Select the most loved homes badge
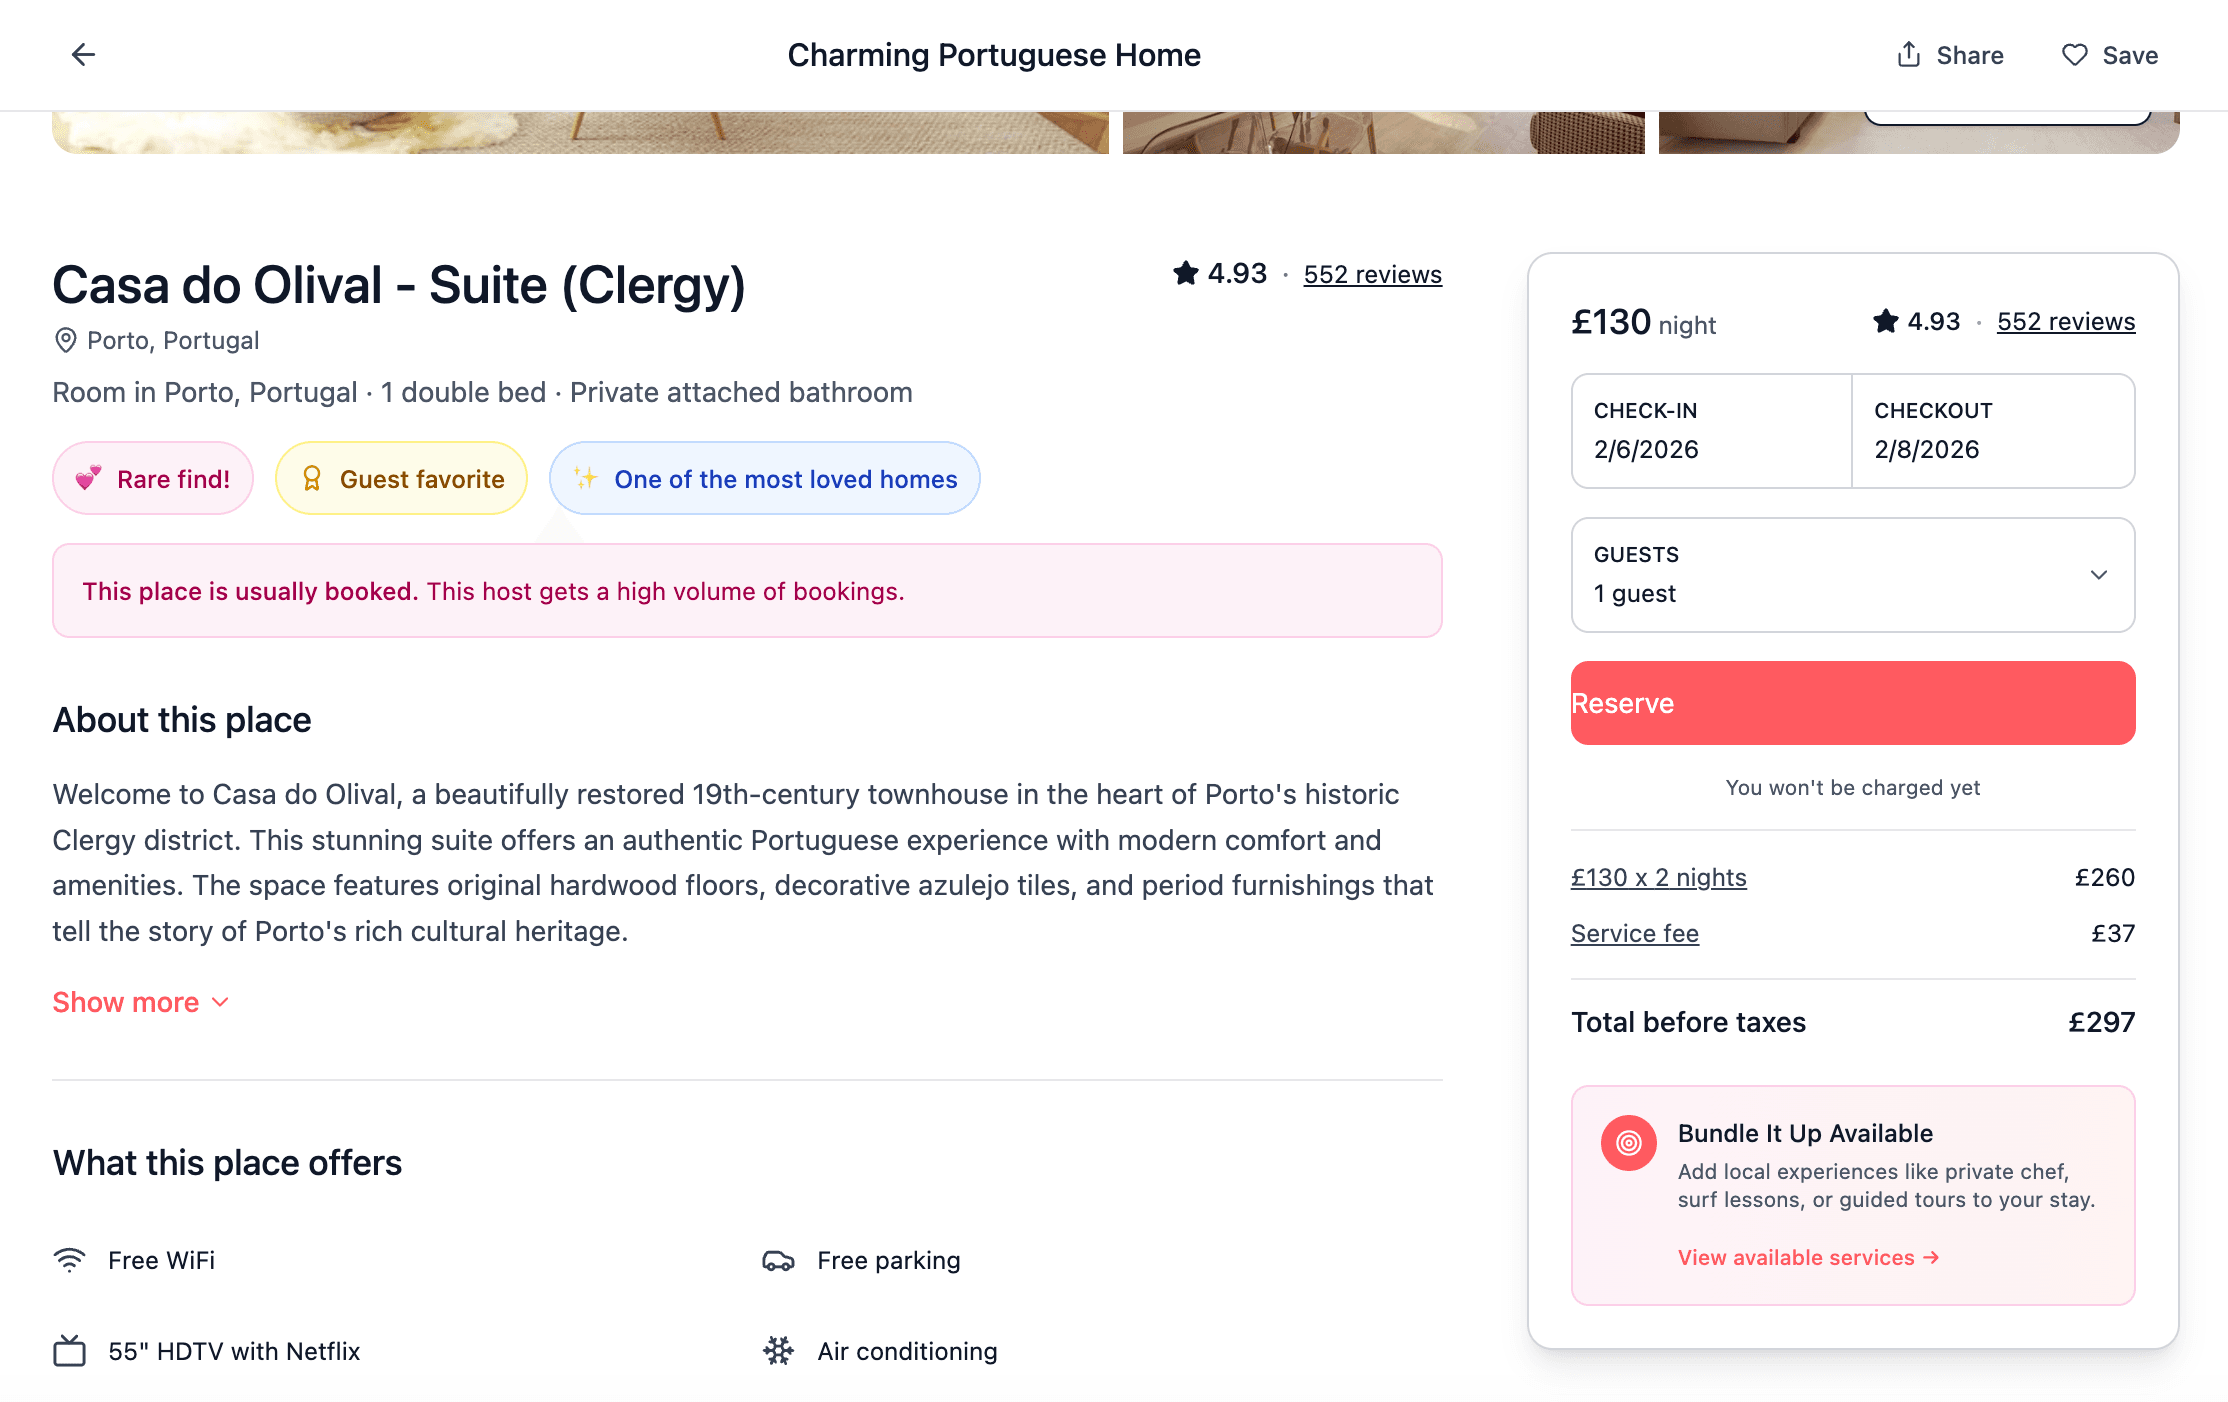The image size is (2228, 1402). click(764, 479)
